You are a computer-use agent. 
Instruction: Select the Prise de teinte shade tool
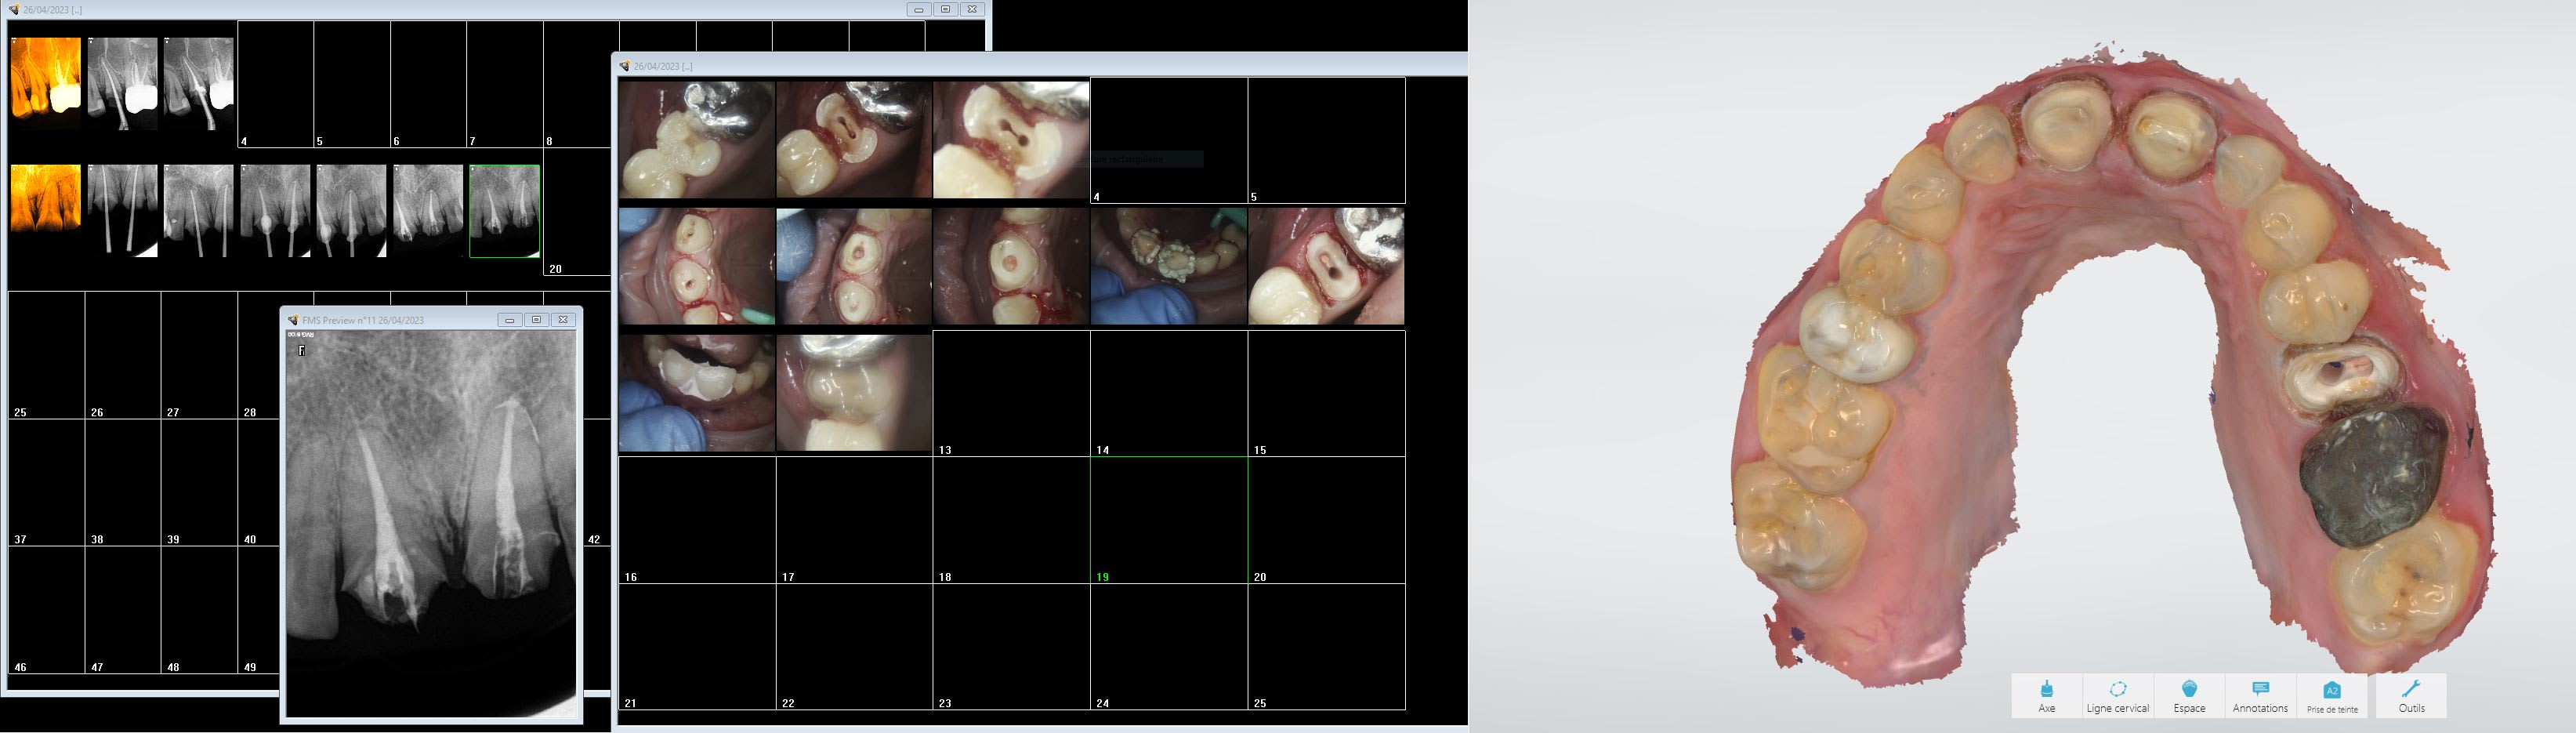(2332, 695)
